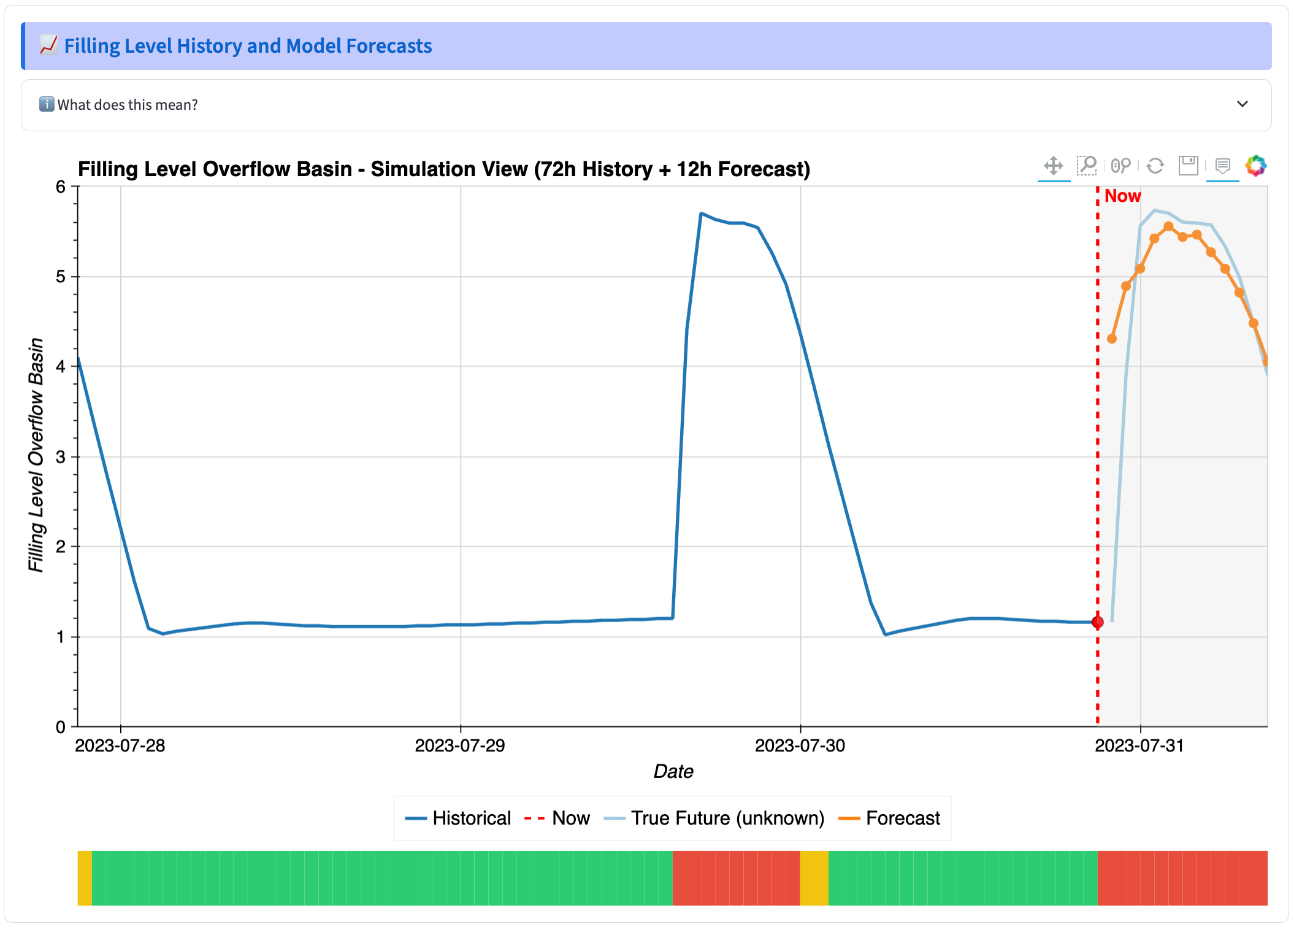Toggle the Historical series in the legend

(x=458, y=818)
